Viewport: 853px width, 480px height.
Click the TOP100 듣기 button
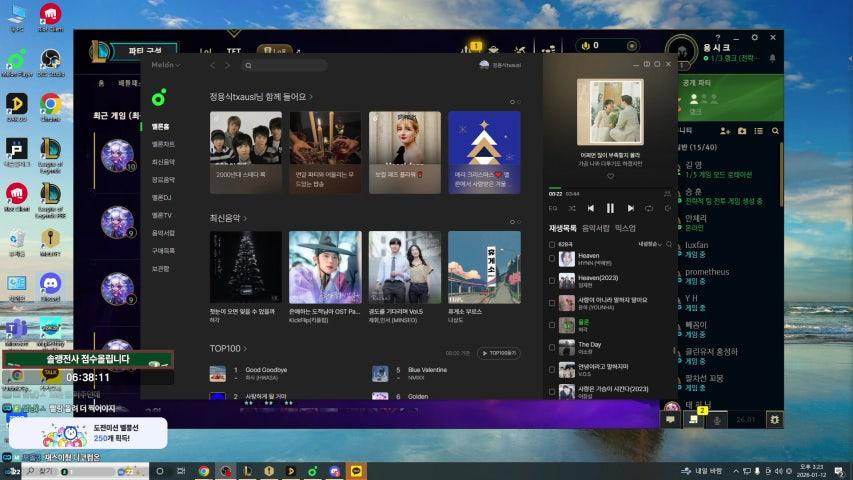click(x=498, y=353)
